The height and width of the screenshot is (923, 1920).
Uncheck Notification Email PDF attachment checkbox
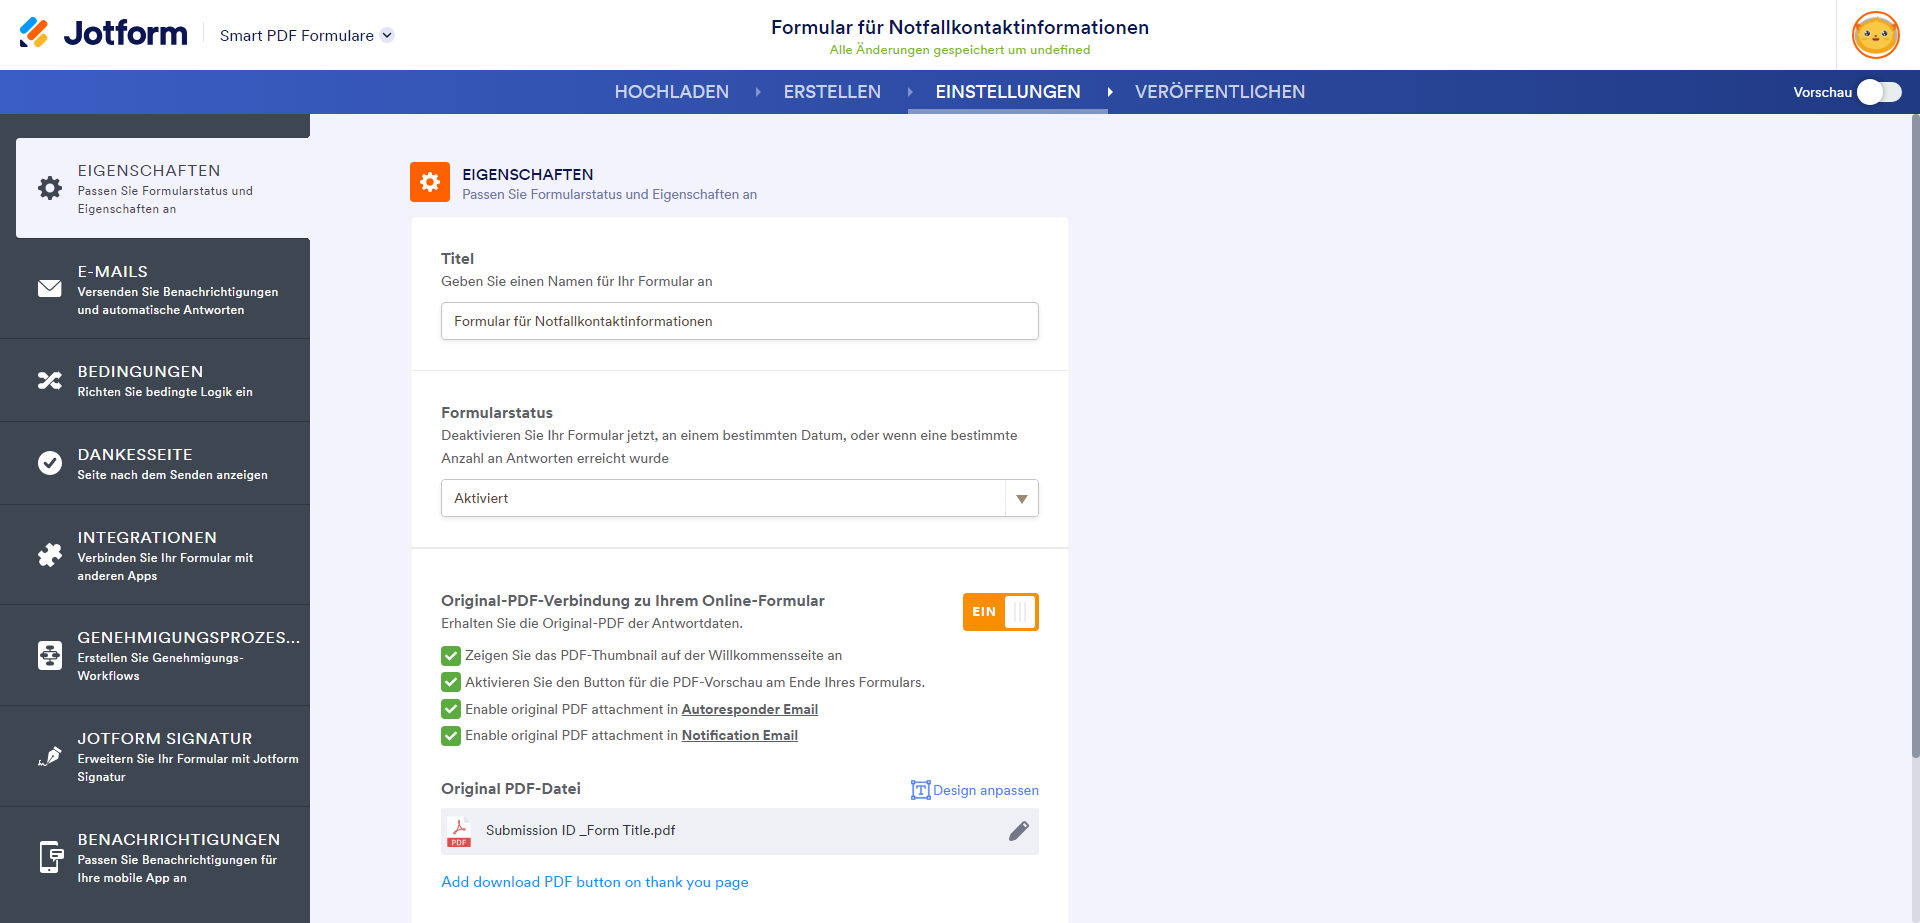(x=451, y=736)
